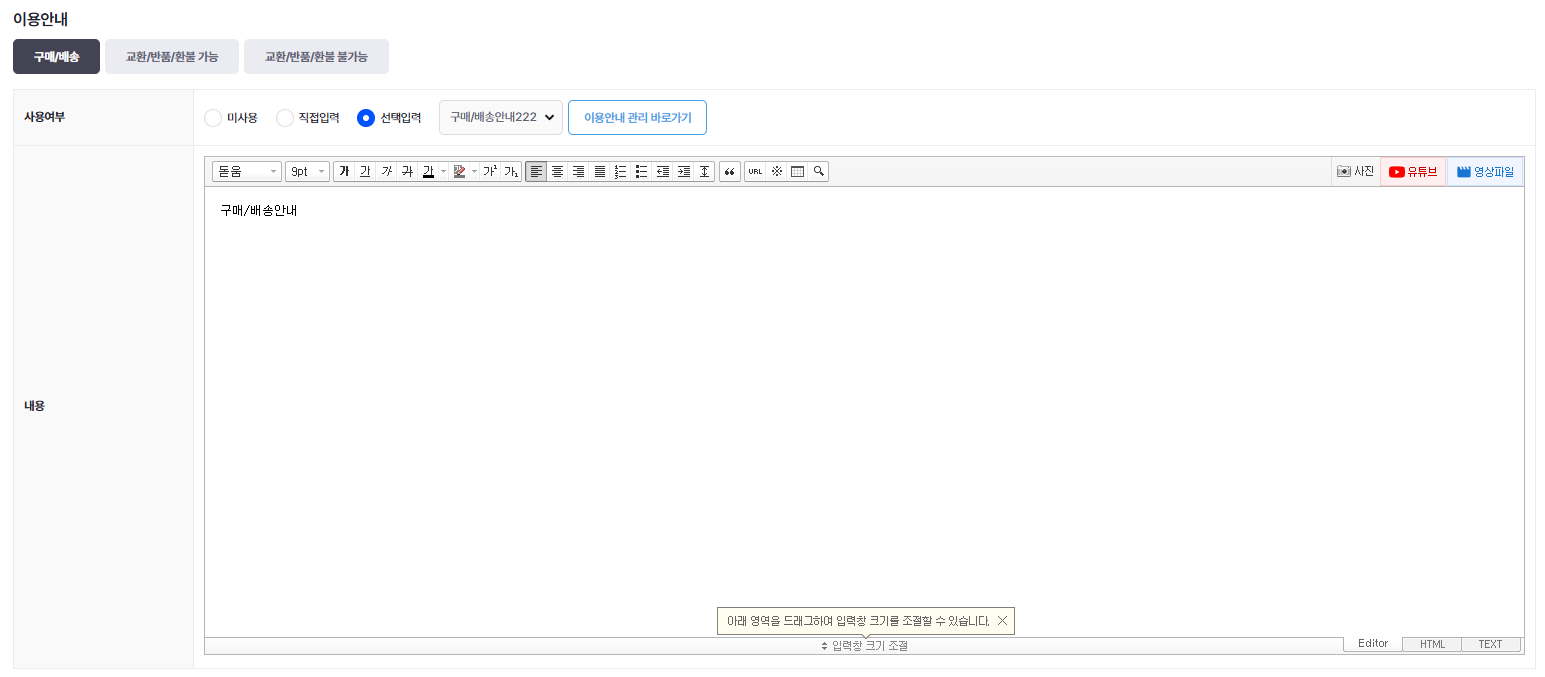Image resolution: width=1545 pixels, height=677 pixels.
Task: Open font color dropdown arrow
Action: point(443,171)
